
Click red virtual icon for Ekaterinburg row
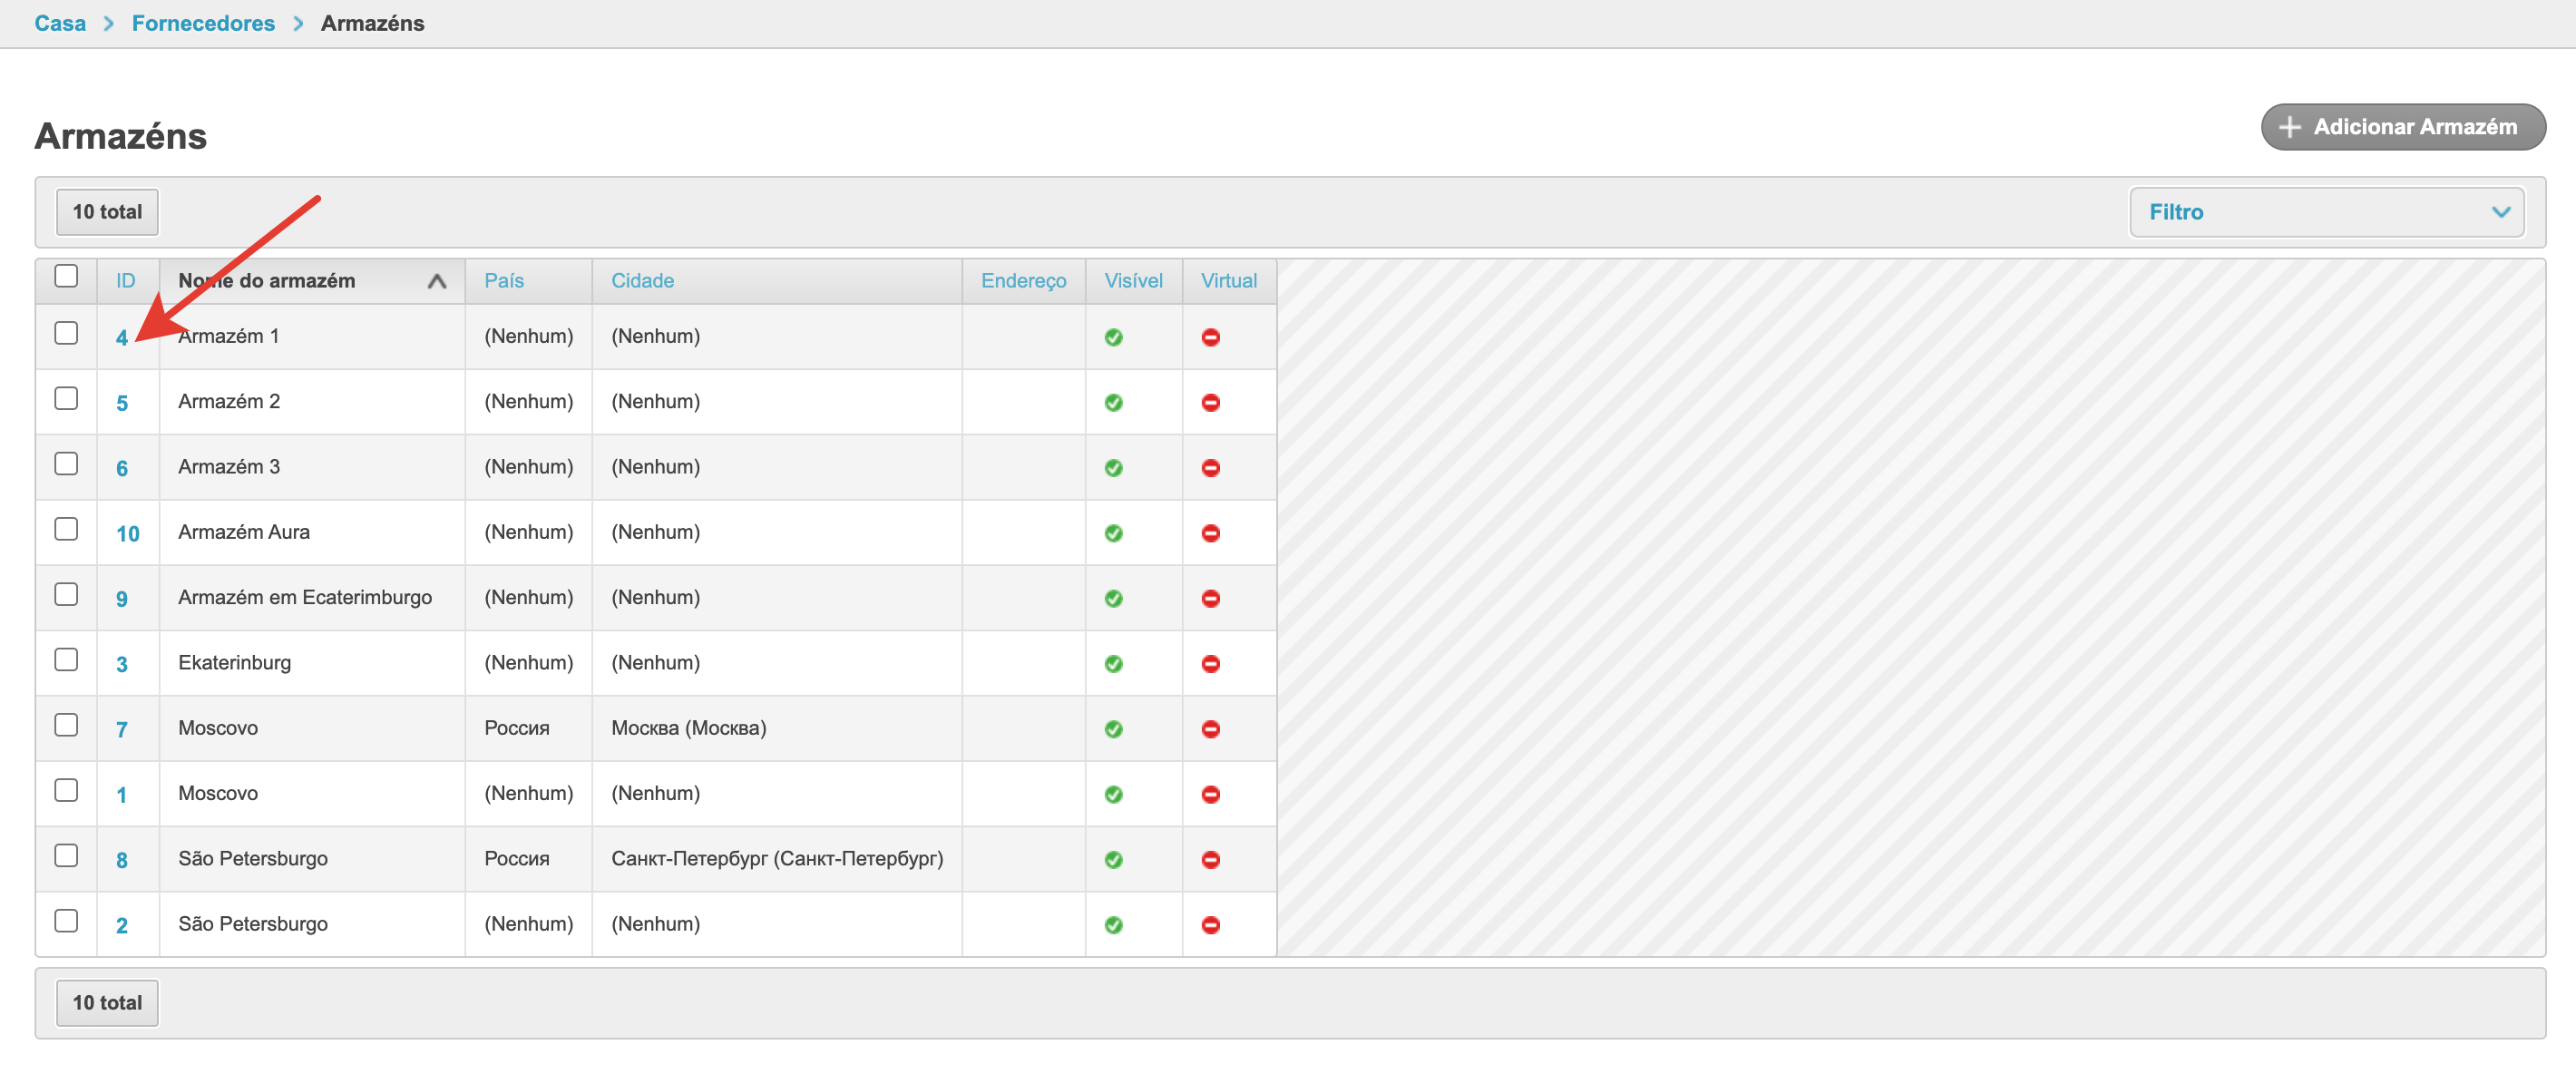[1210, 663]
